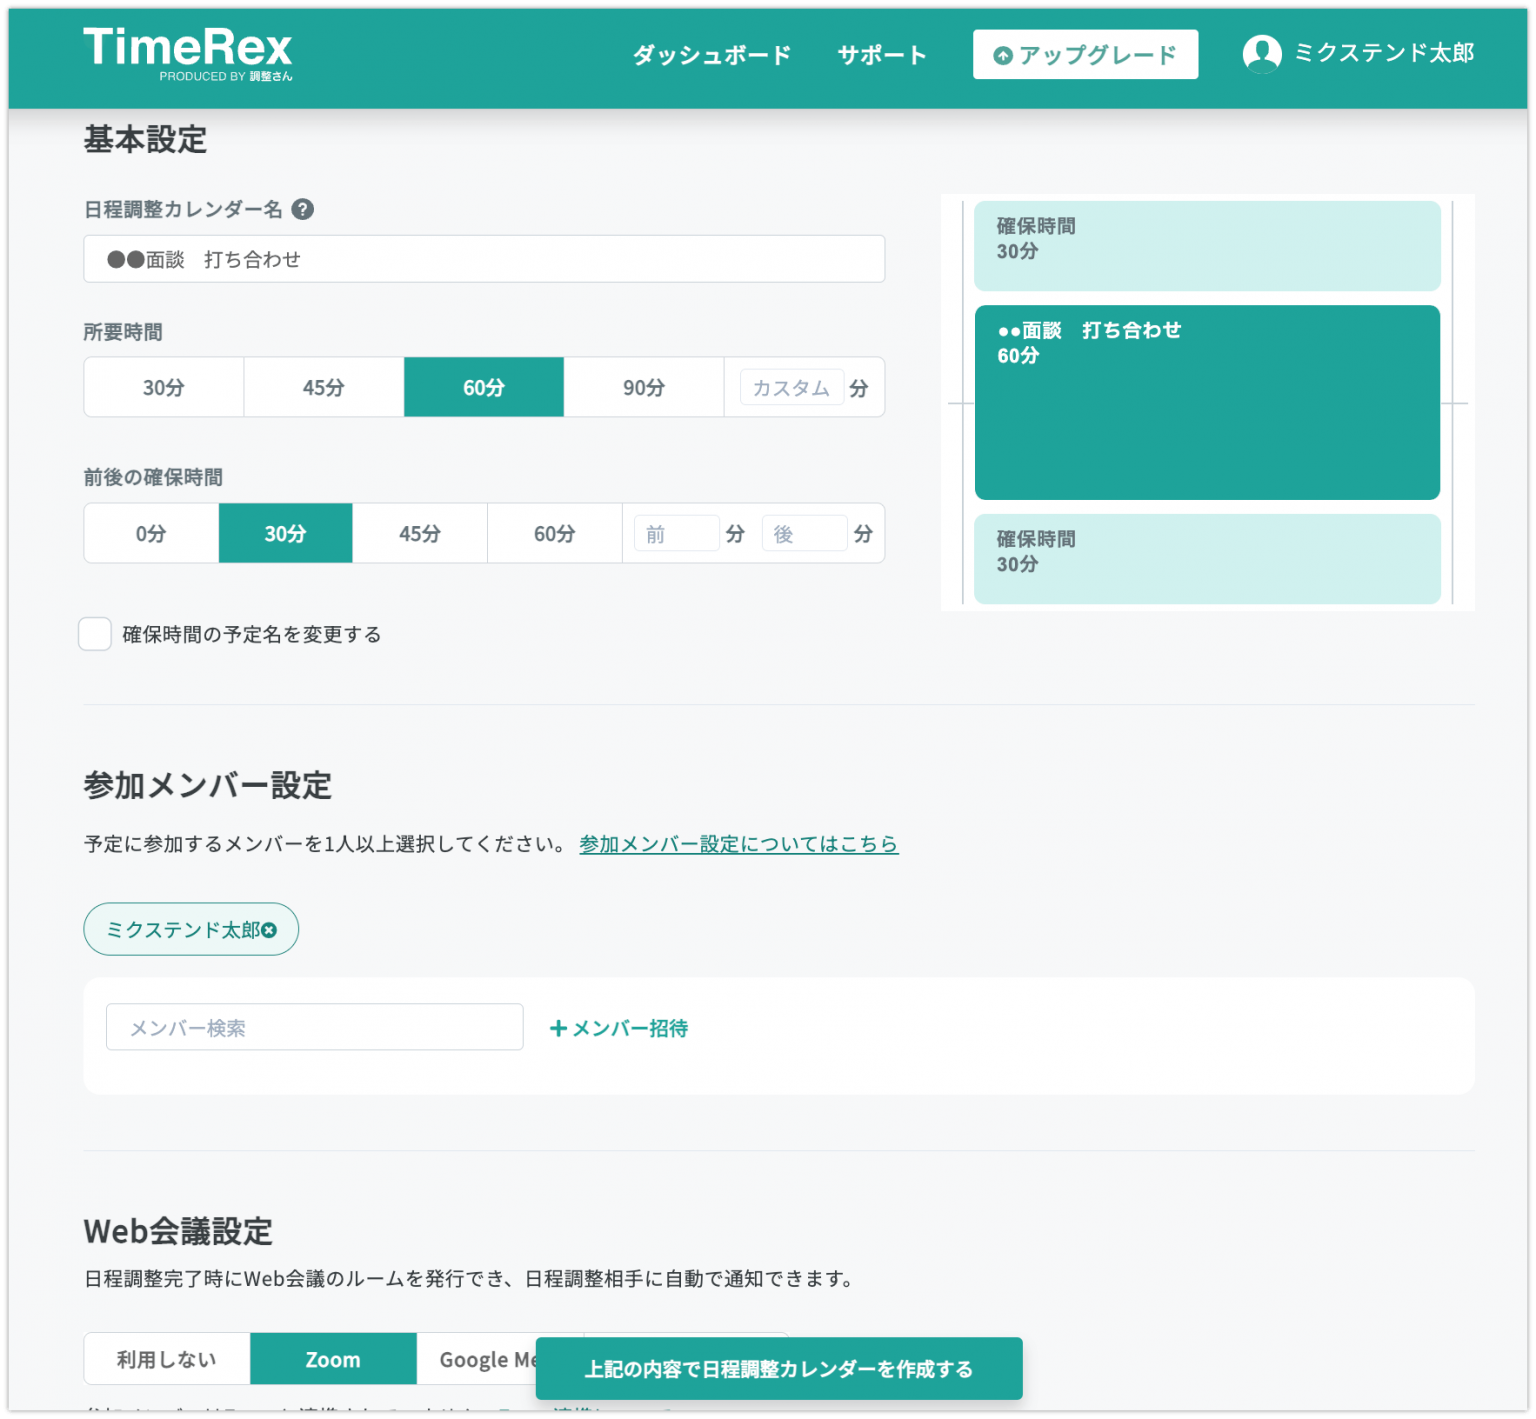This screenshot has height=1419, width=1536.
Task: Set 前後の確保時間 to 0分
Action: pos(150,533)
